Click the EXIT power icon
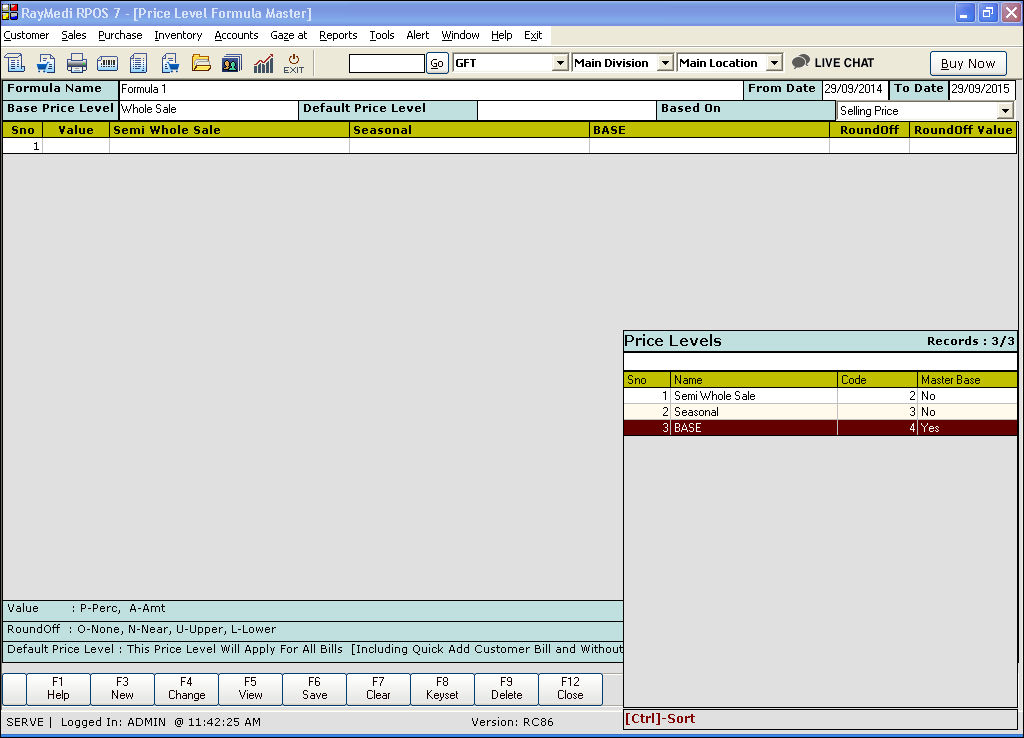The height and width of the screenshot is (738, 1024). click(x=293, y=63)
